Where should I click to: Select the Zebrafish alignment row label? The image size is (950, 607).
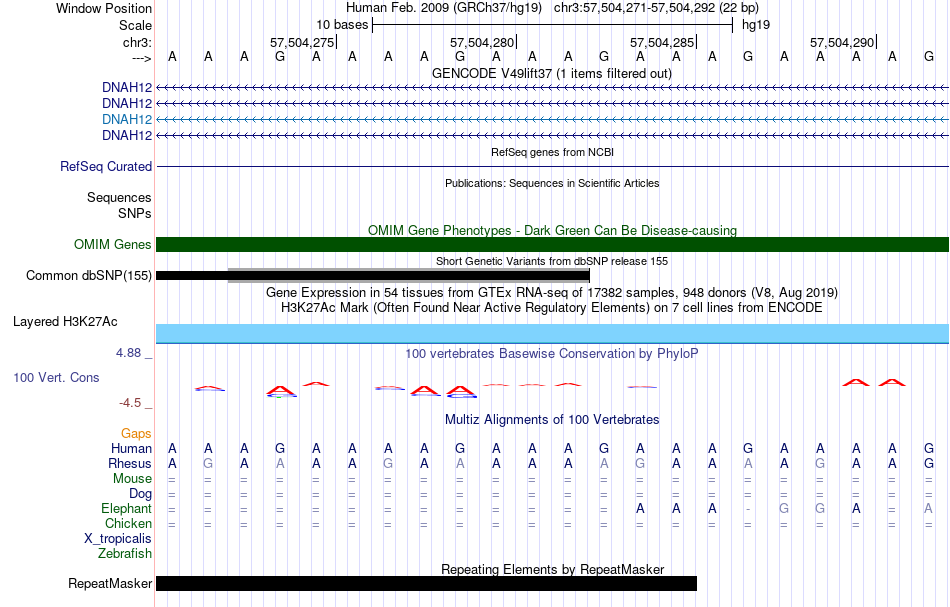pos(125,553)
